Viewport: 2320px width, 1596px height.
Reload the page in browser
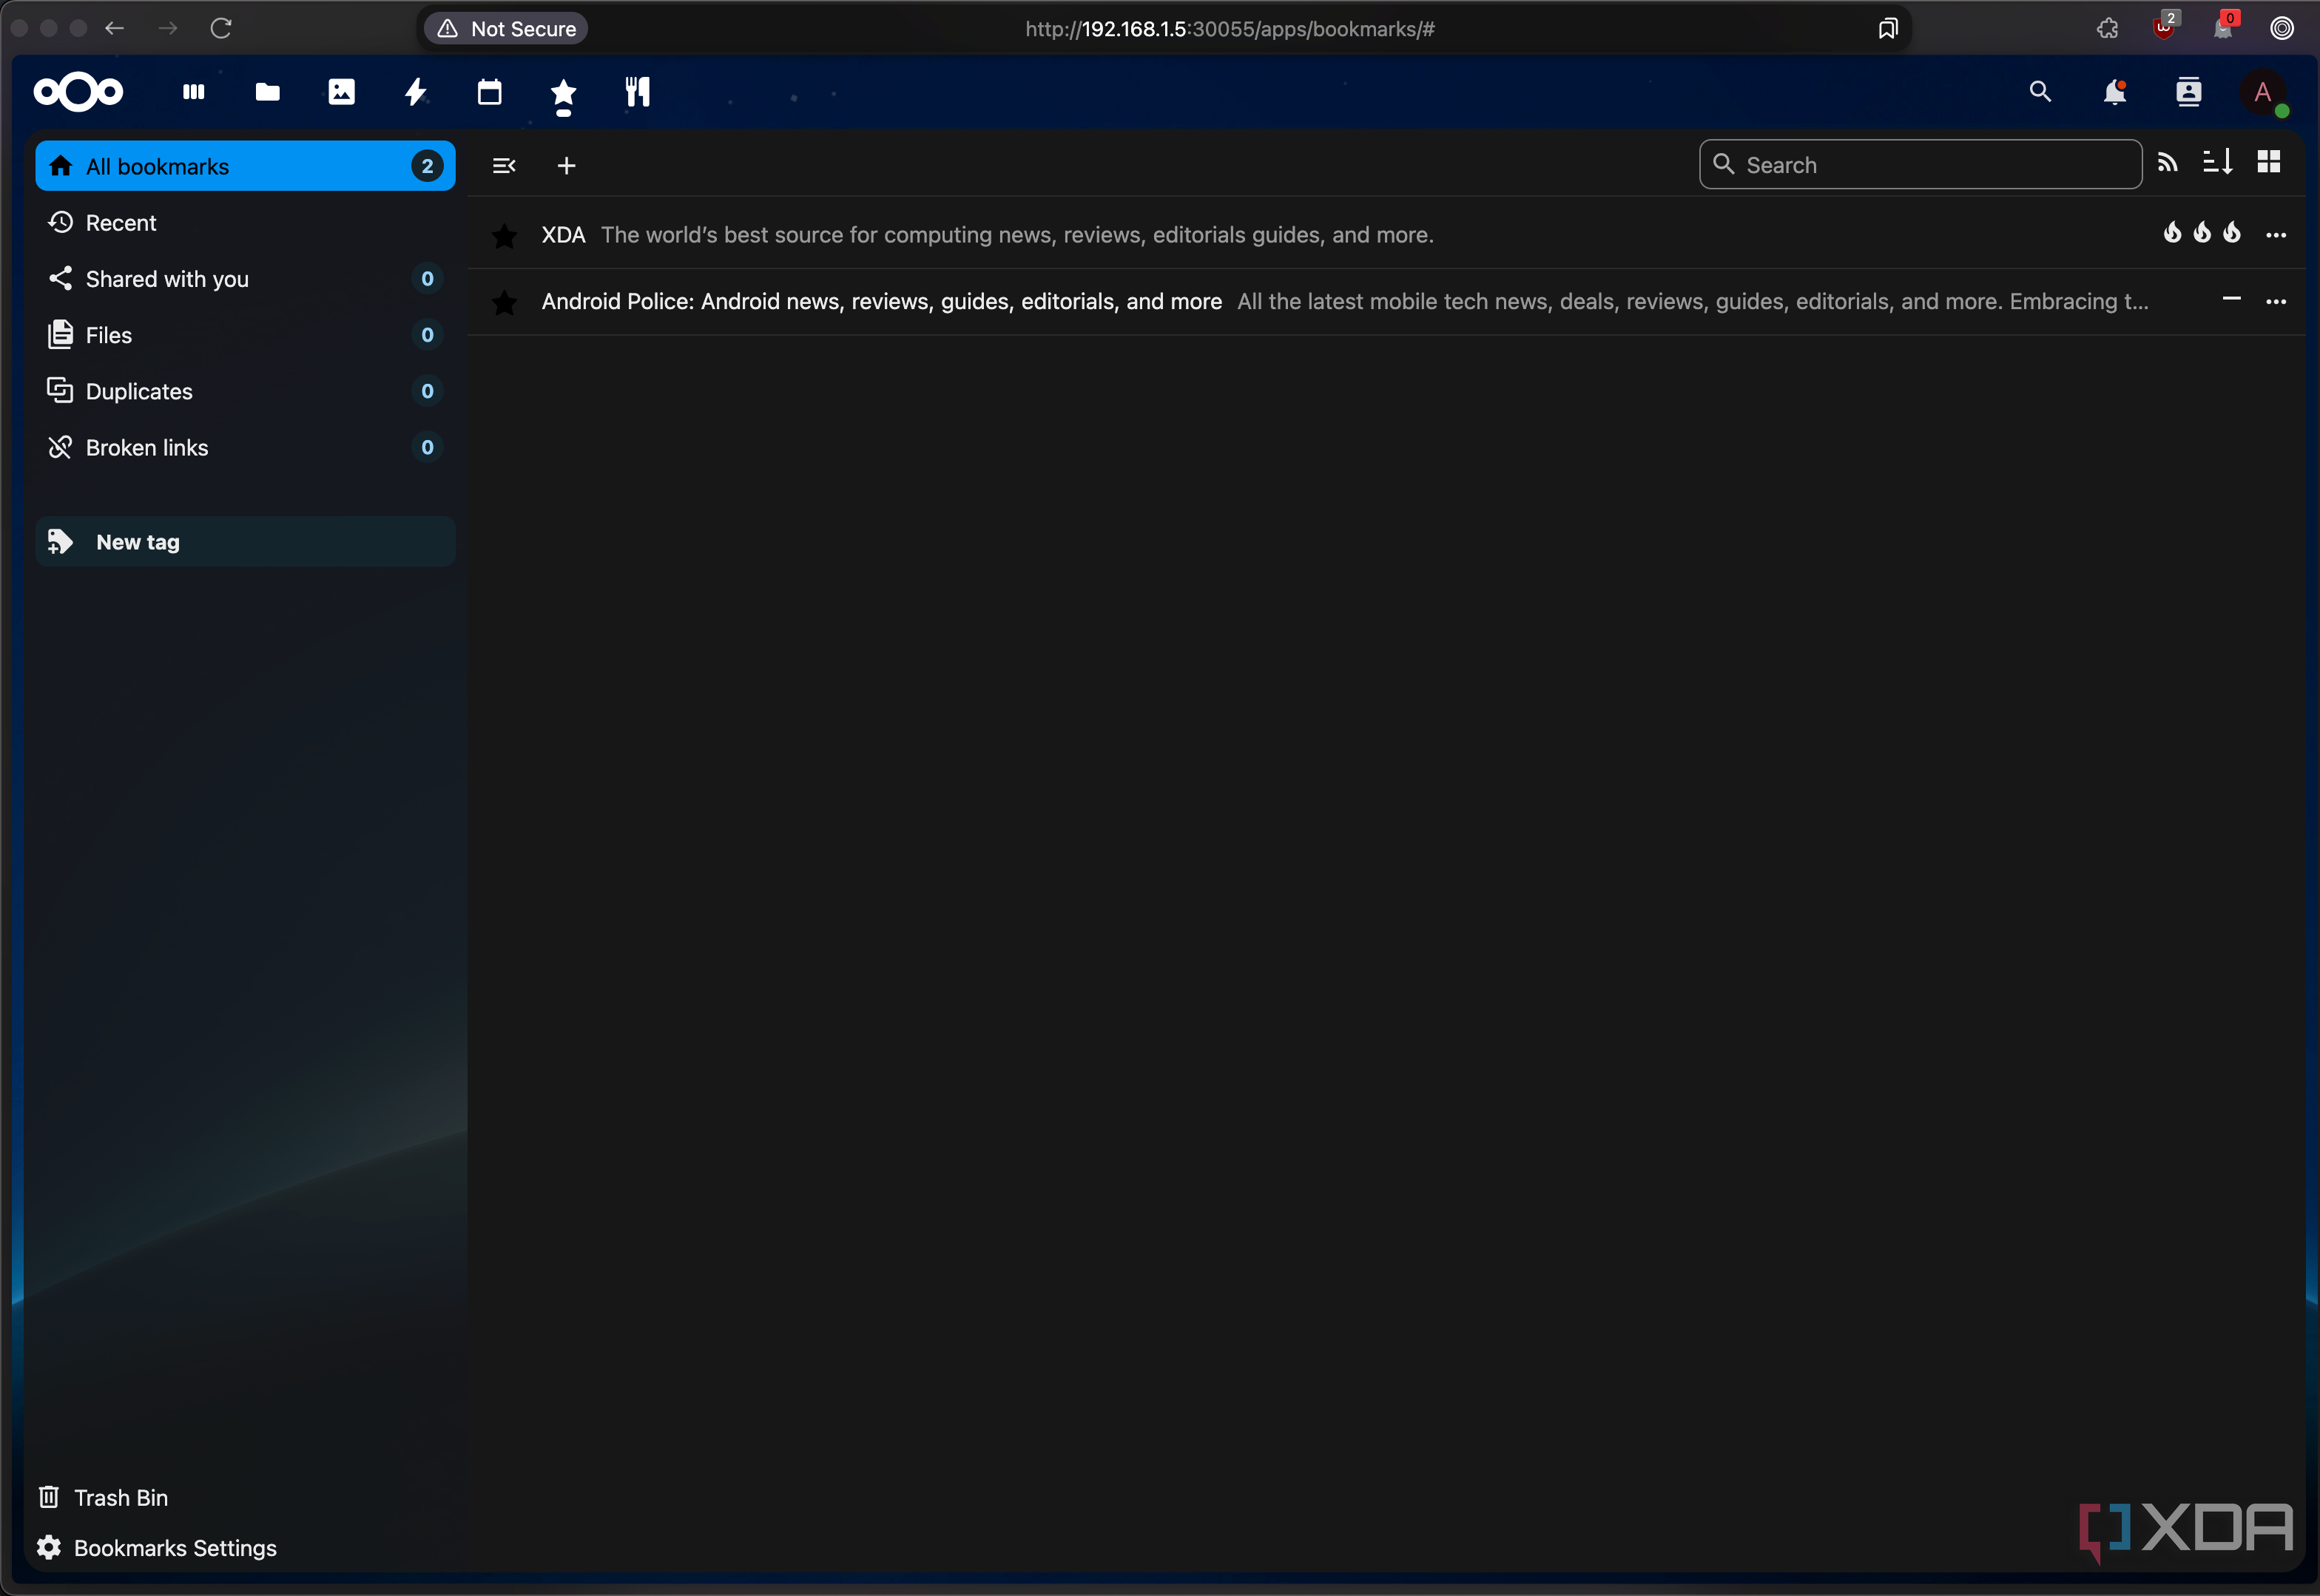[x=221, y=28]
